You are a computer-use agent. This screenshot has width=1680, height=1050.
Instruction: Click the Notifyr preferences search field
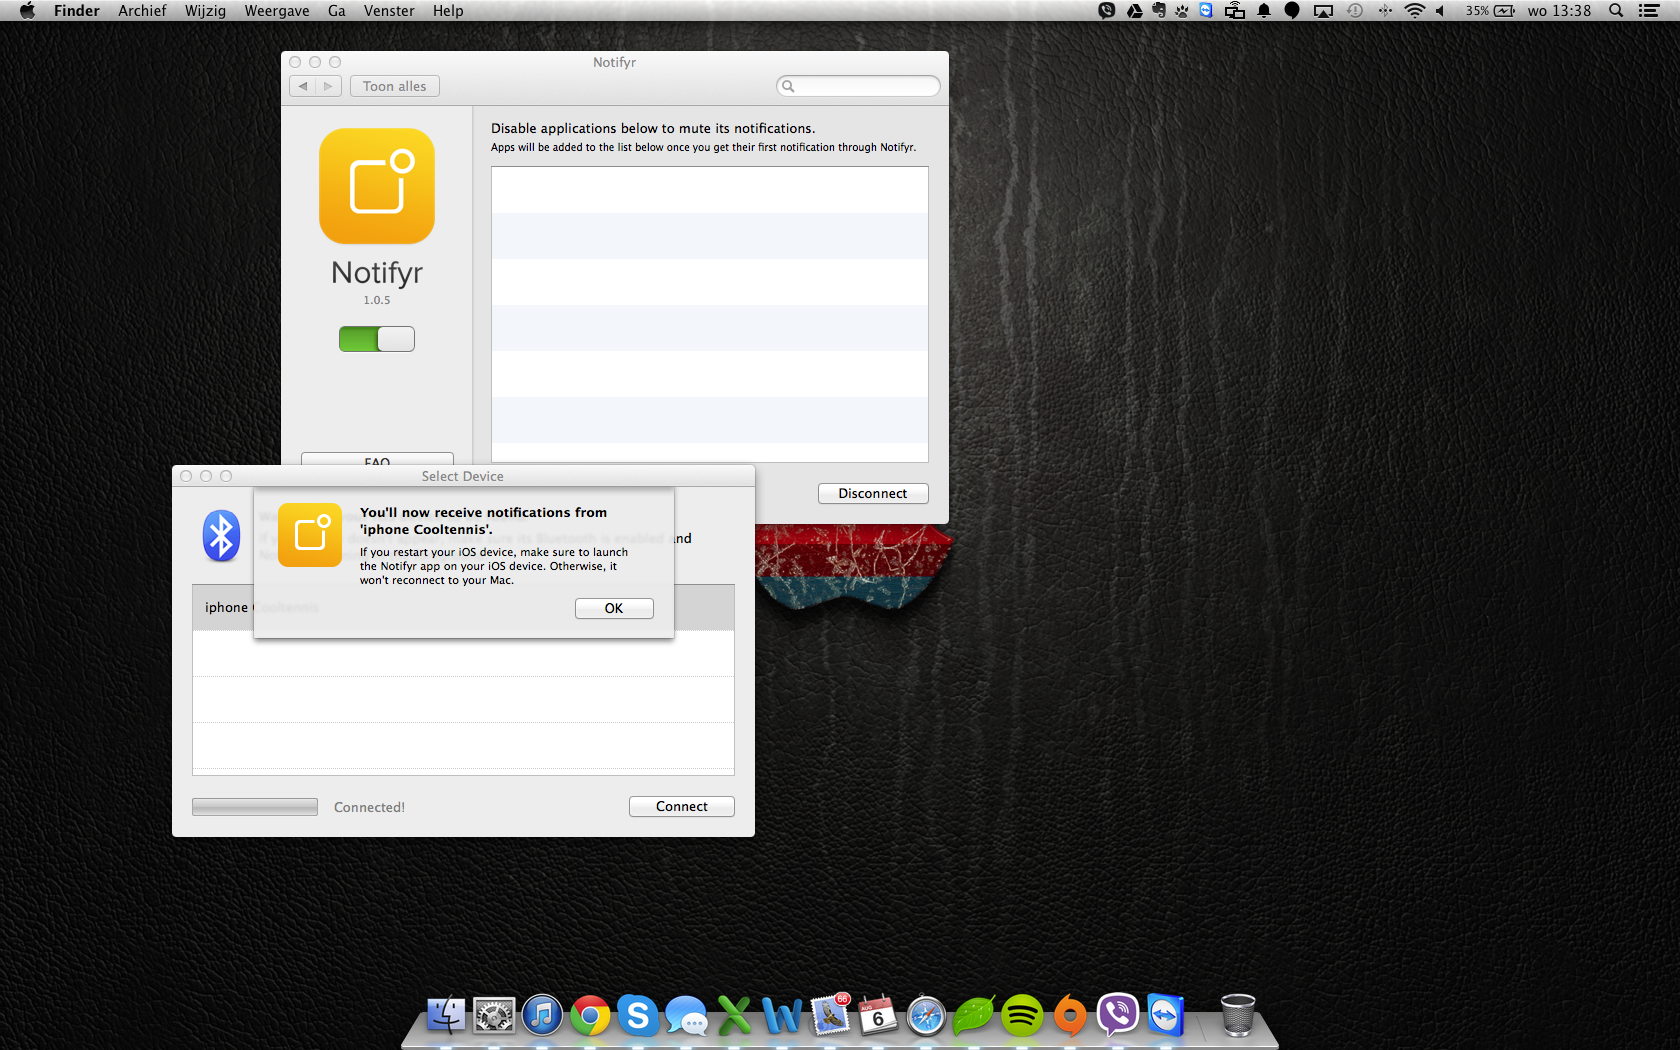(x=858, y=86)
